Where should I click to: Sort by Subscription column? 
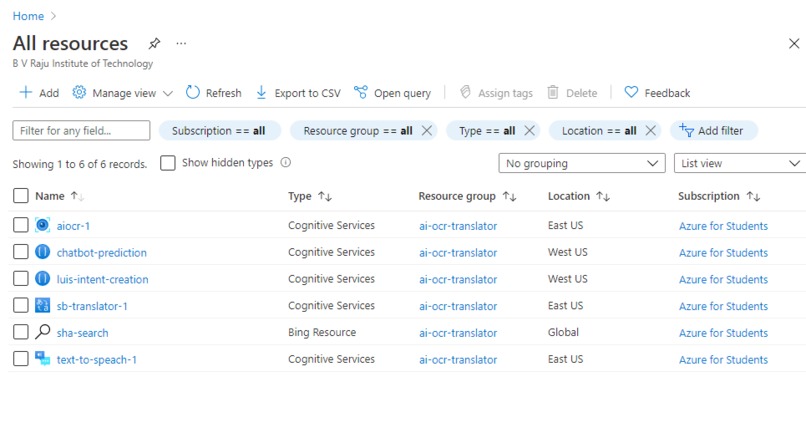(719, 196)
